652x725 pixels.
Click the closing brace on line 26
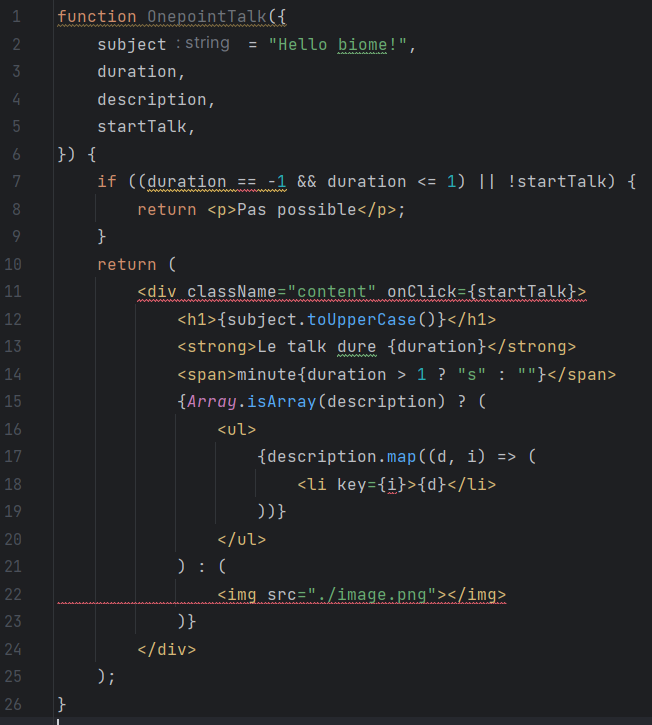point(62,705)
